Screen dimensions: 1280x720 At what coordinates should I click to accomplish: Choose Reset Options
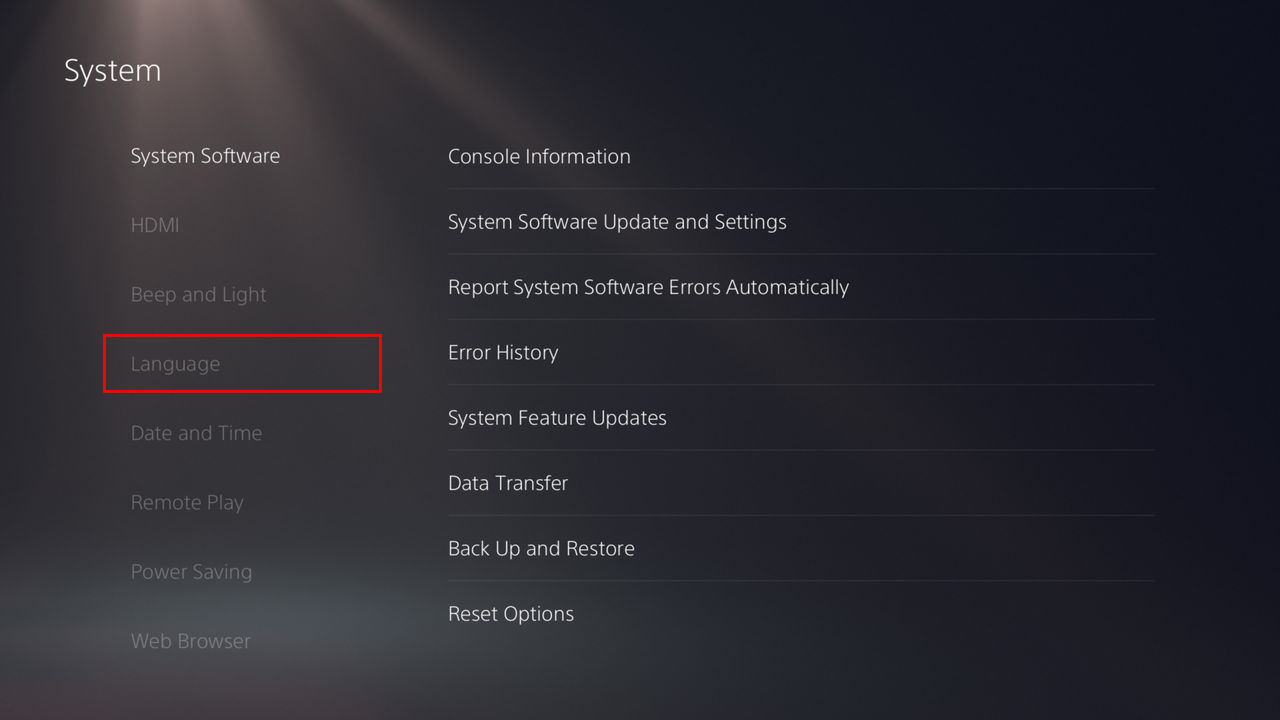point(511,614)
